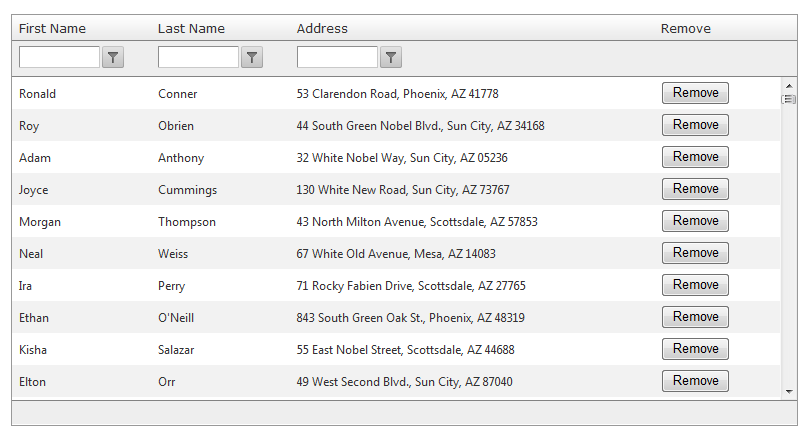Sort by First Name column header
This screenshot has height=431, width=807.
click(52, 29)
